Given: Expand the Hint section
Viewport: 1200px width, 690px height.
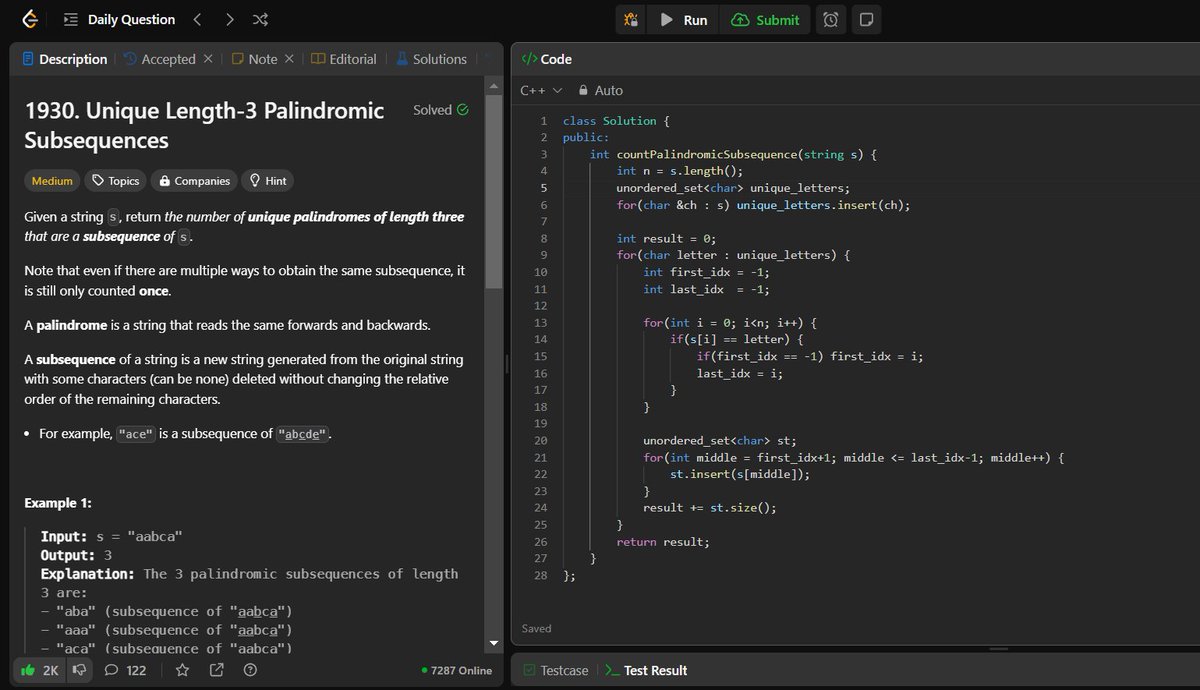Looking at the screenshot, I should point(267,180).
